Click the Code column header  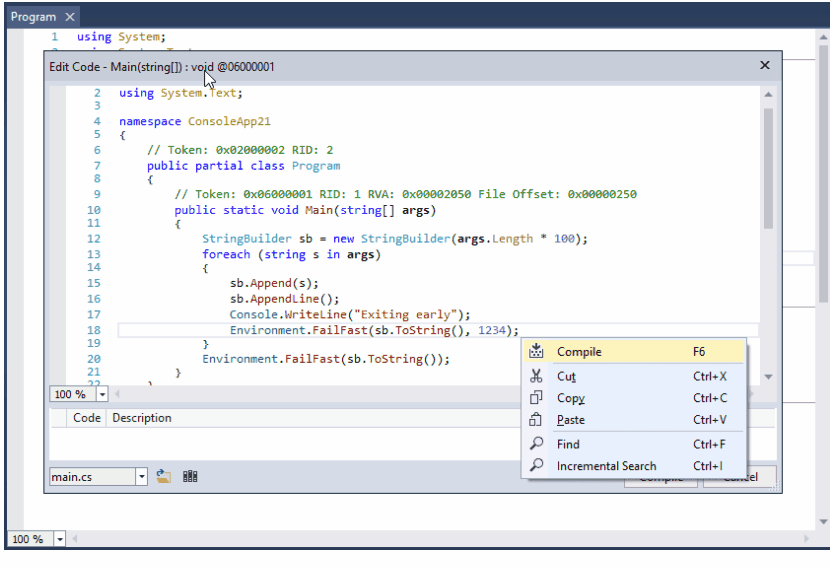coord(87,418)
